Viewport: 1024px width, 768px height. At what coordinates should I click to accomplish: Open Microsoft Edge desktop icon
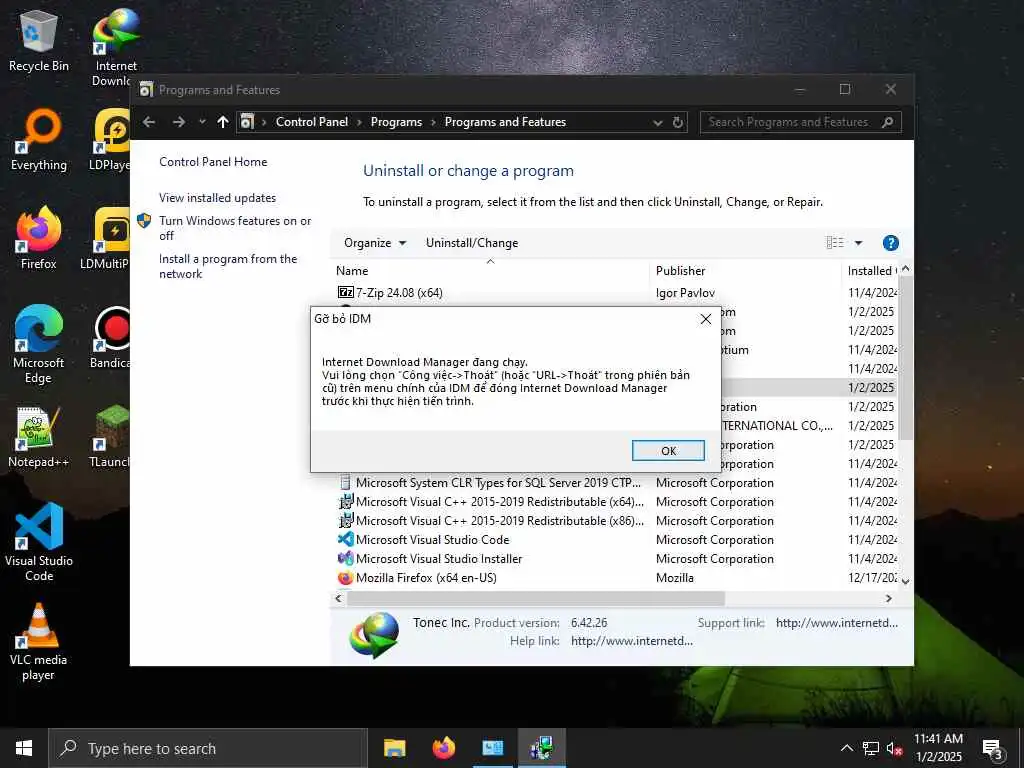[x=39, y=345]
